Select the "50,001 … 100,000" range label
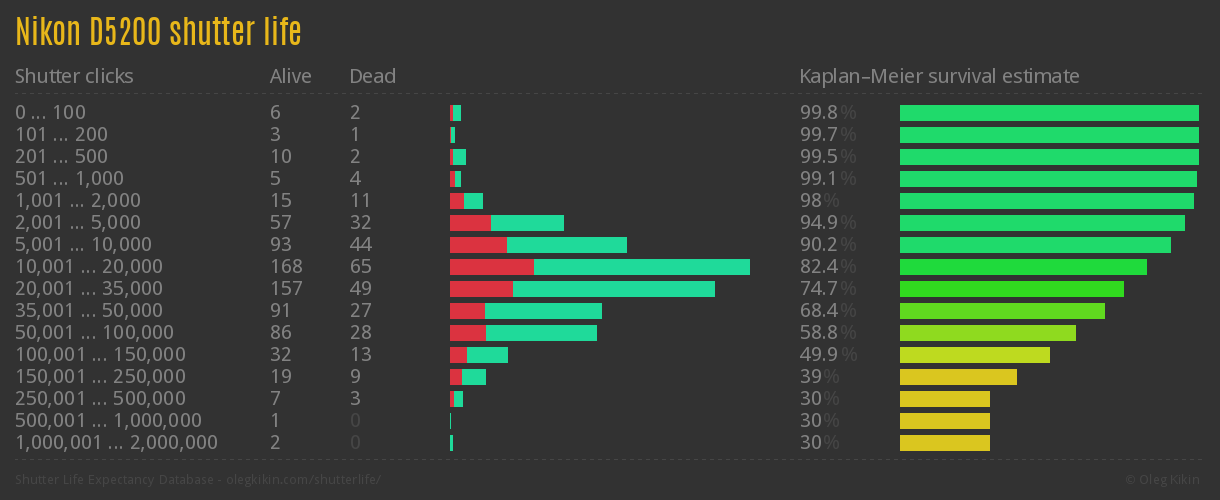This screenshot has height=500, width=1220. coord(94,333)
